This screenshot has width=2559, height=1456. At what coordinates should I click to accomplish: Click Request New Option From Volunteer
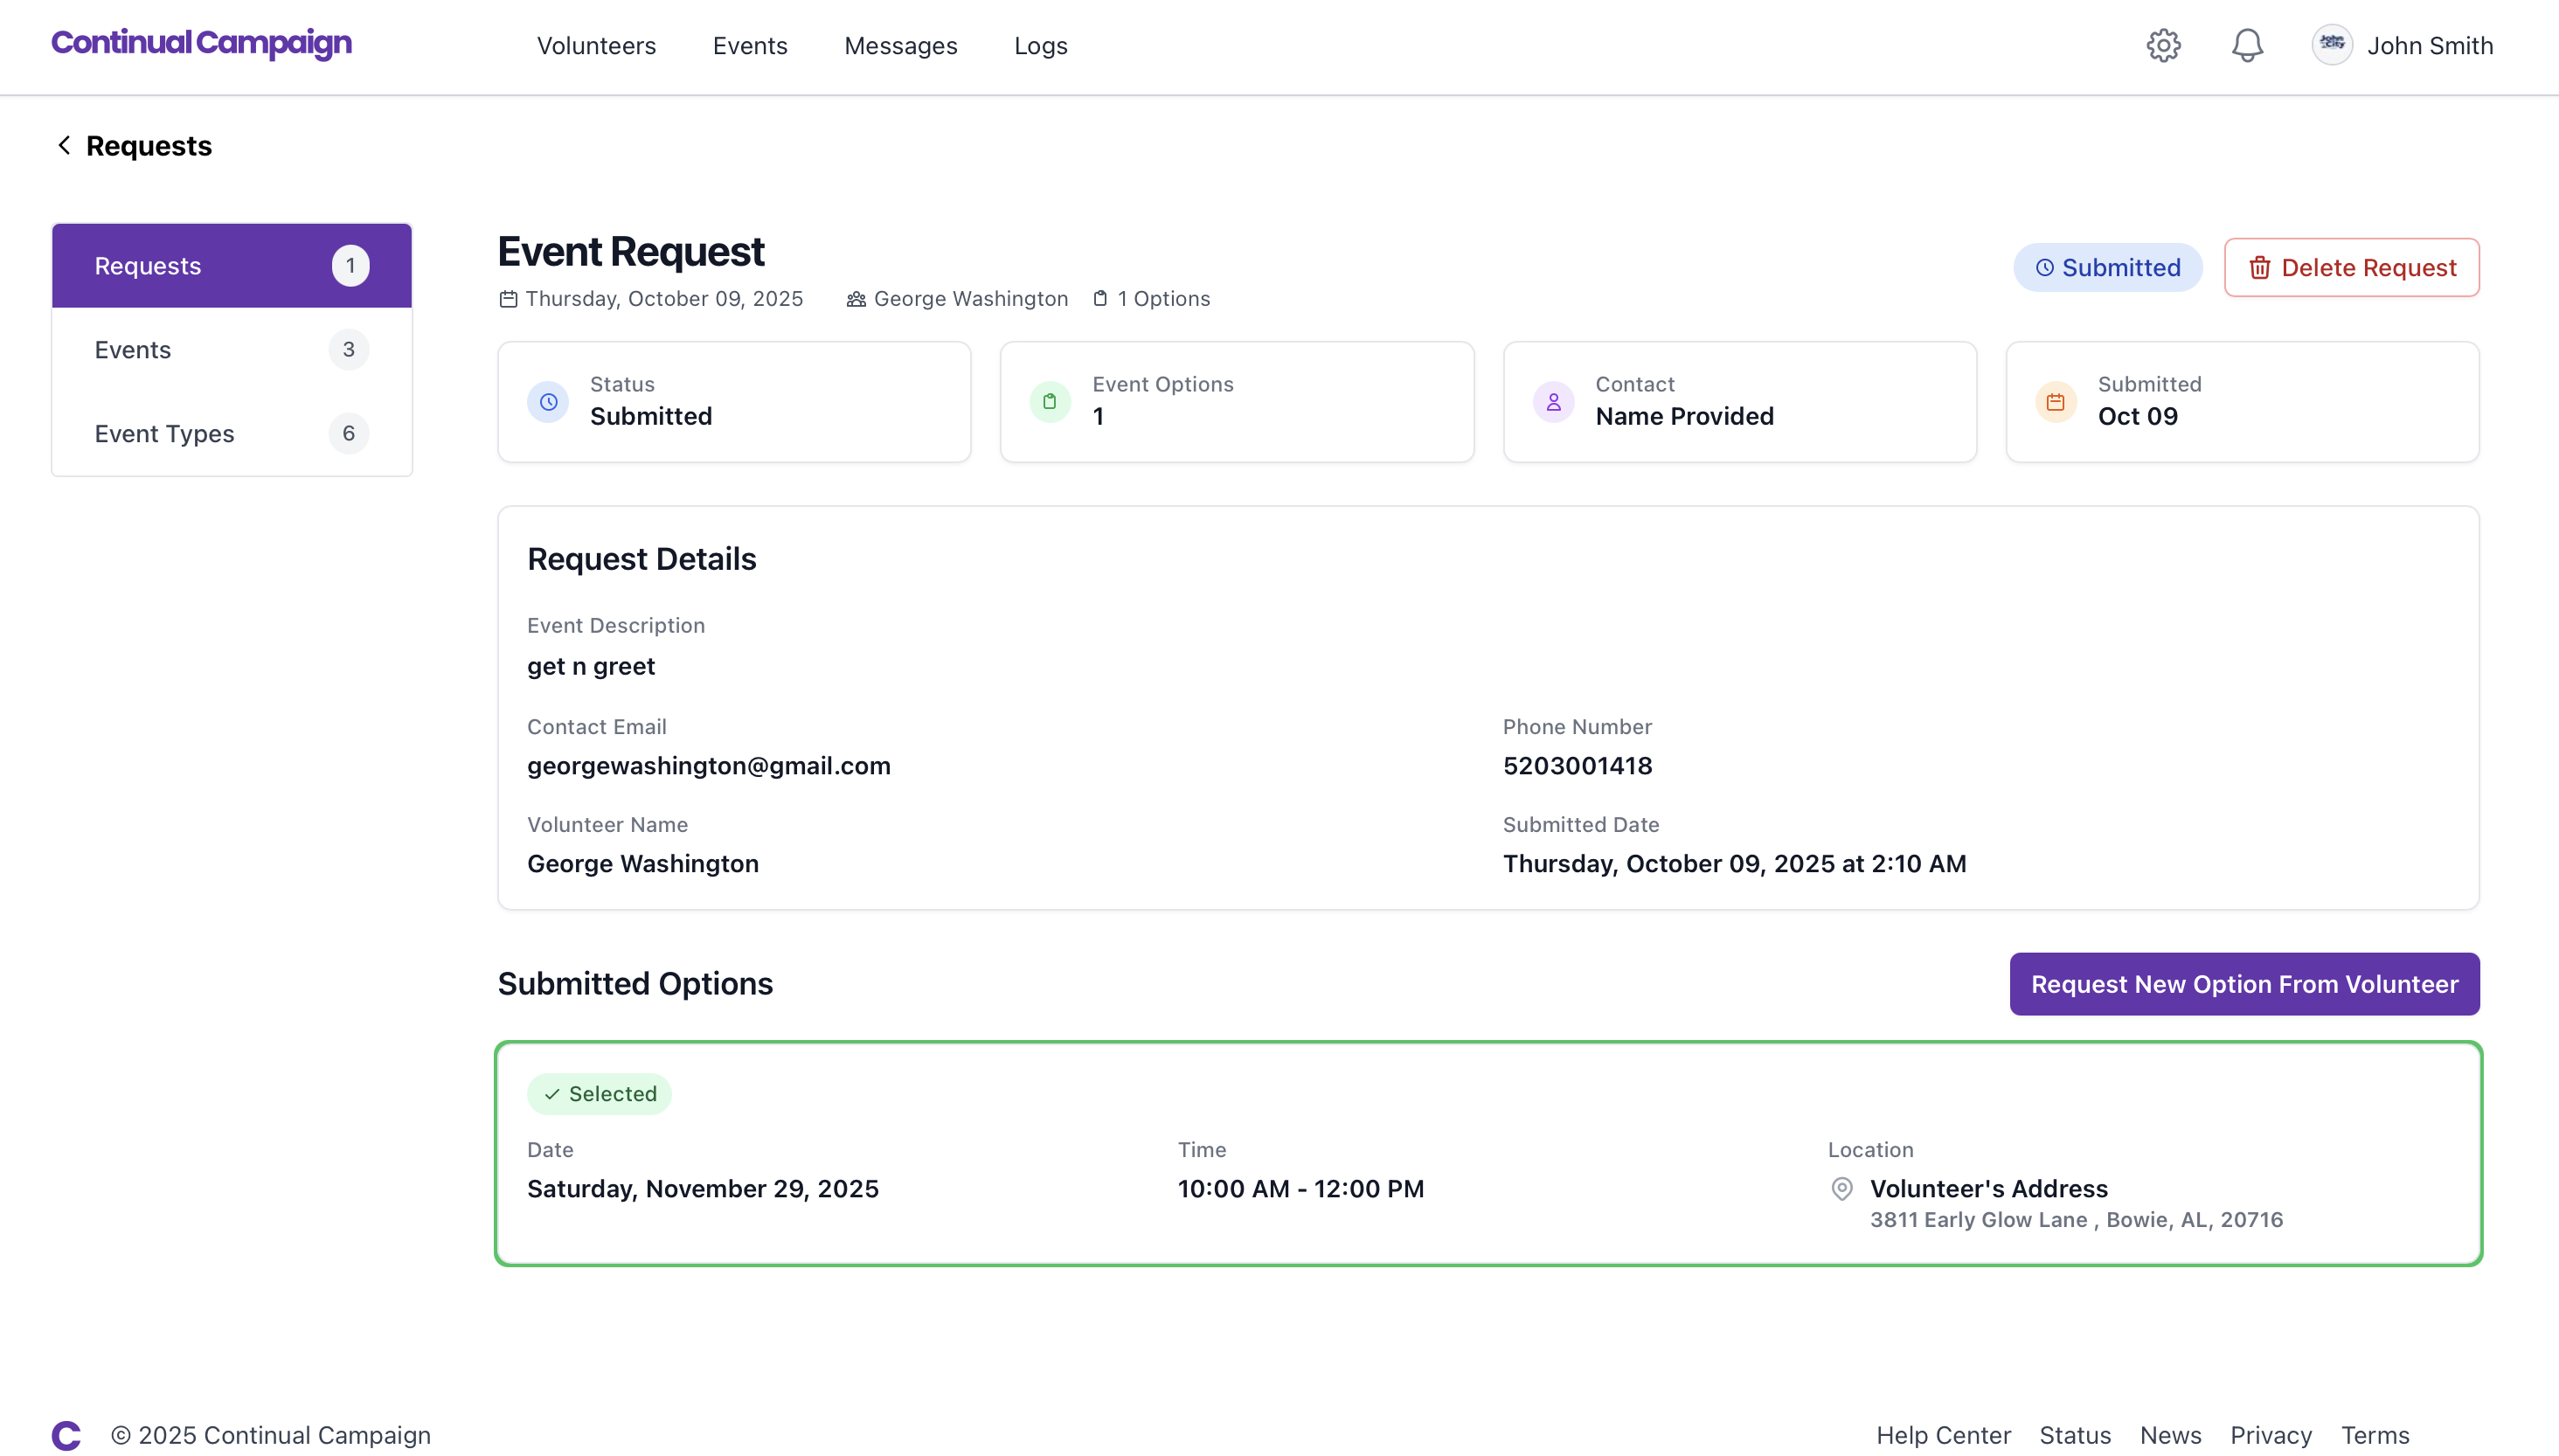coord(2244,984)
